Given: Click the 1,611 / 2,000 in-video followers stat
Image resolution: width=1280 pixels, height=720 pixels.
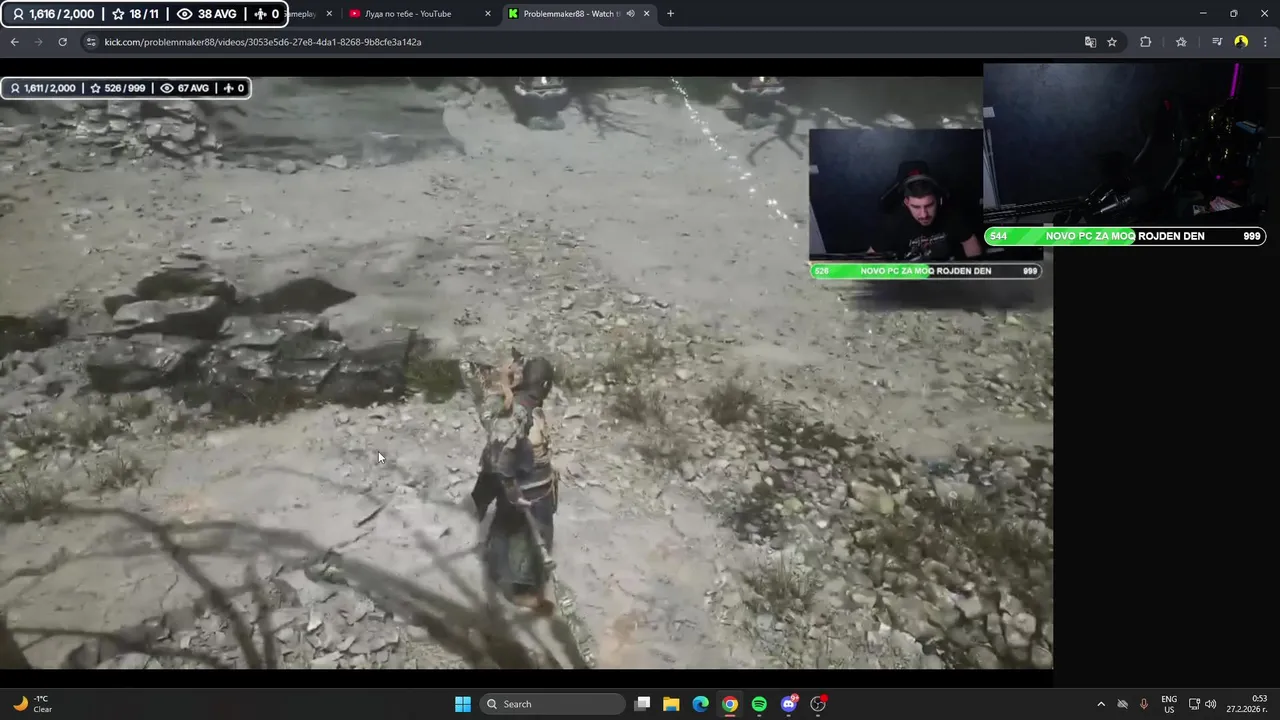Looking at the screenshot, I should pyautogui.click(x=43, y=88).
